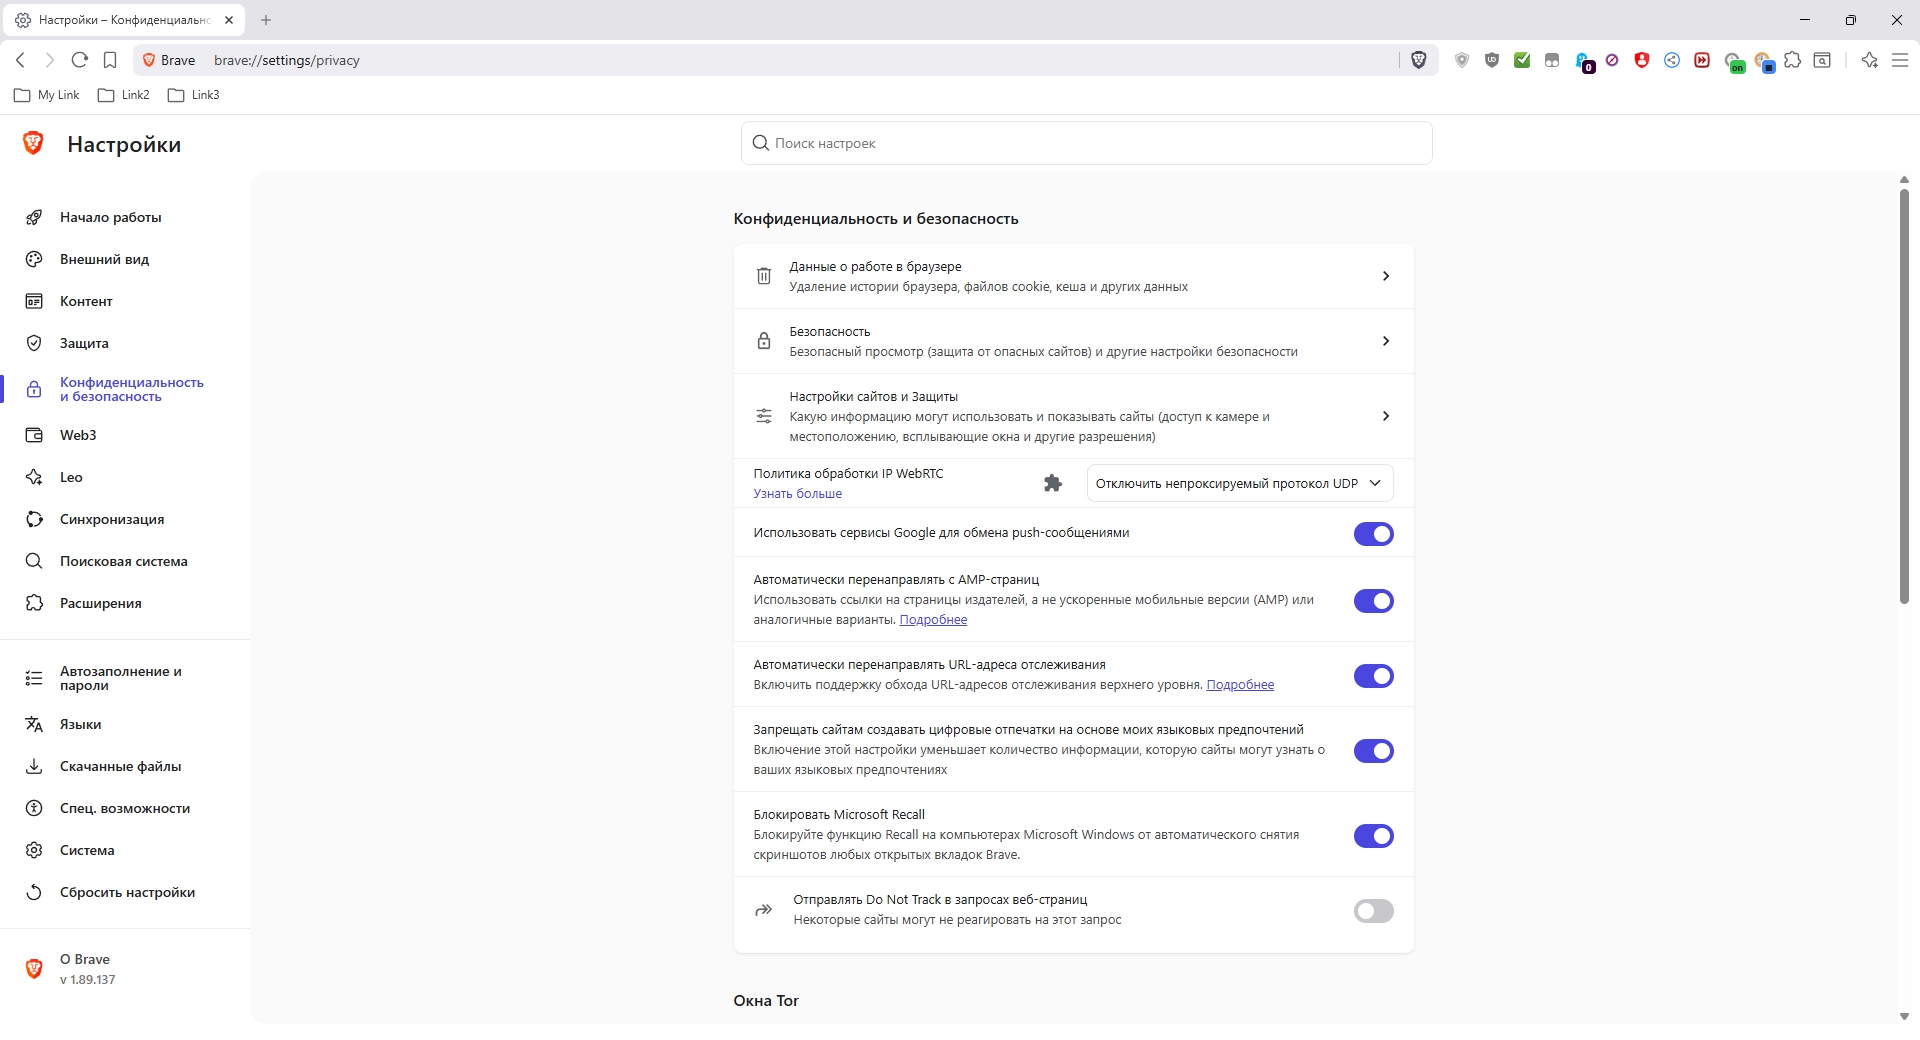Reload the current page
Image resolution: width=1920 pixels, height=1040 pixels.
(80, 60)
